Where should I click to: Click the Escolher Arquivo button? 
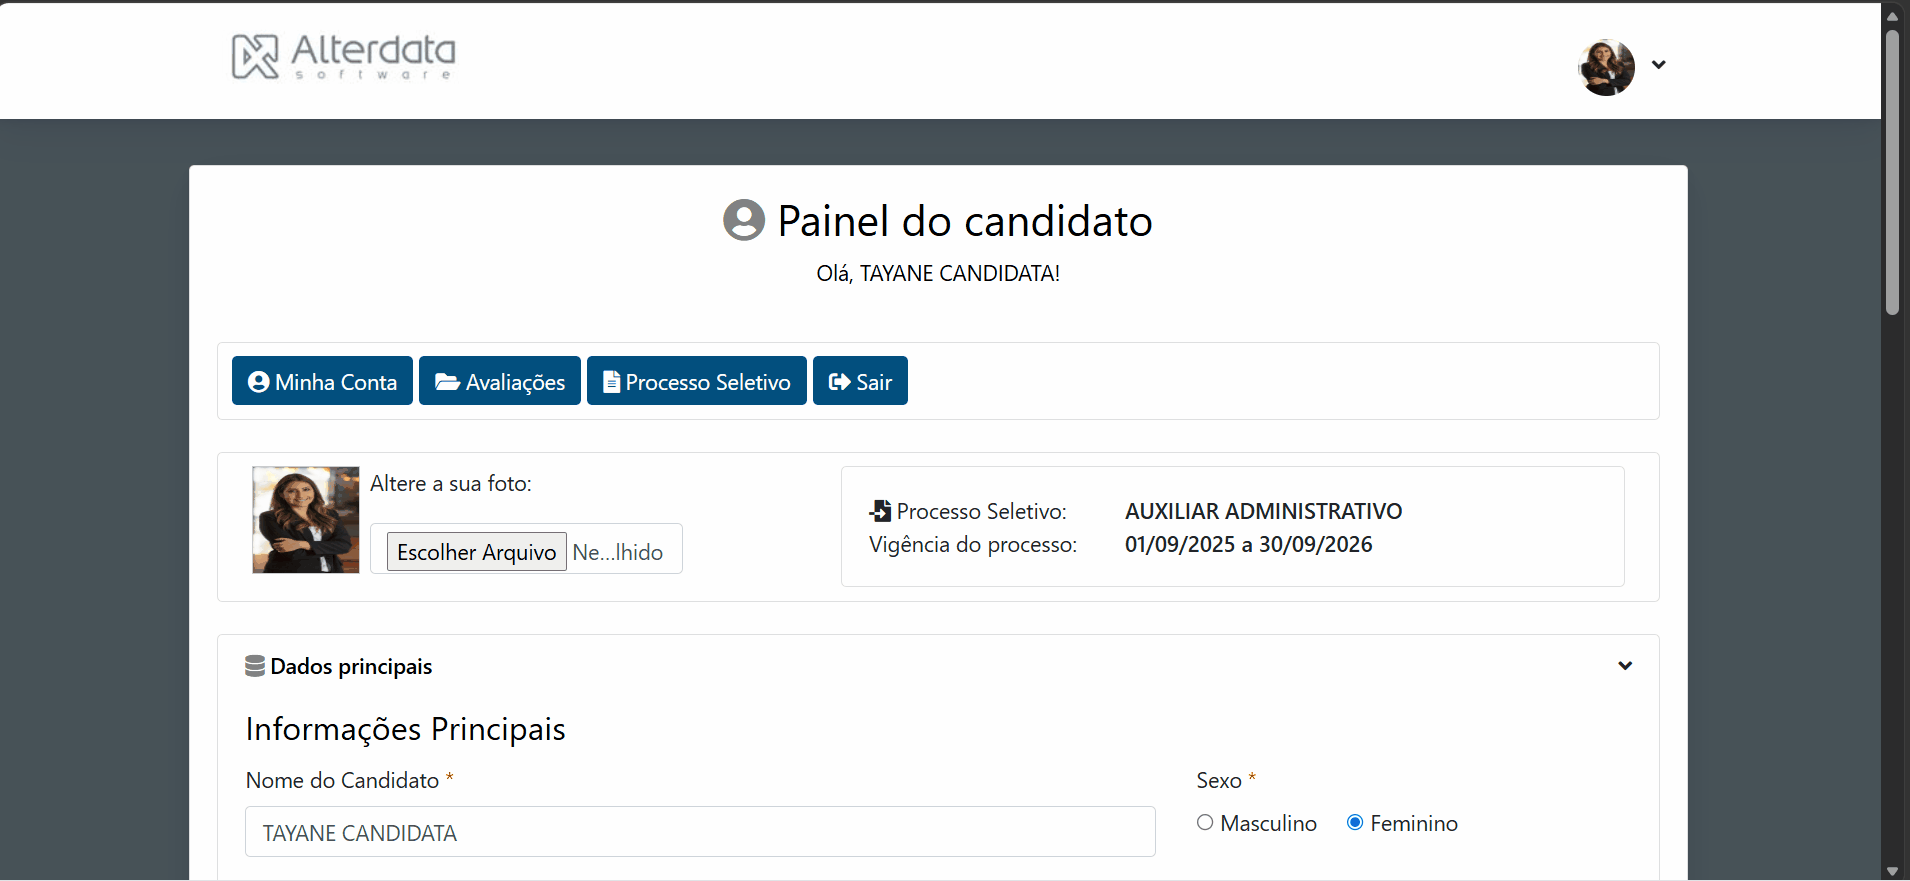pyautogui.click(x=476, y=552)
